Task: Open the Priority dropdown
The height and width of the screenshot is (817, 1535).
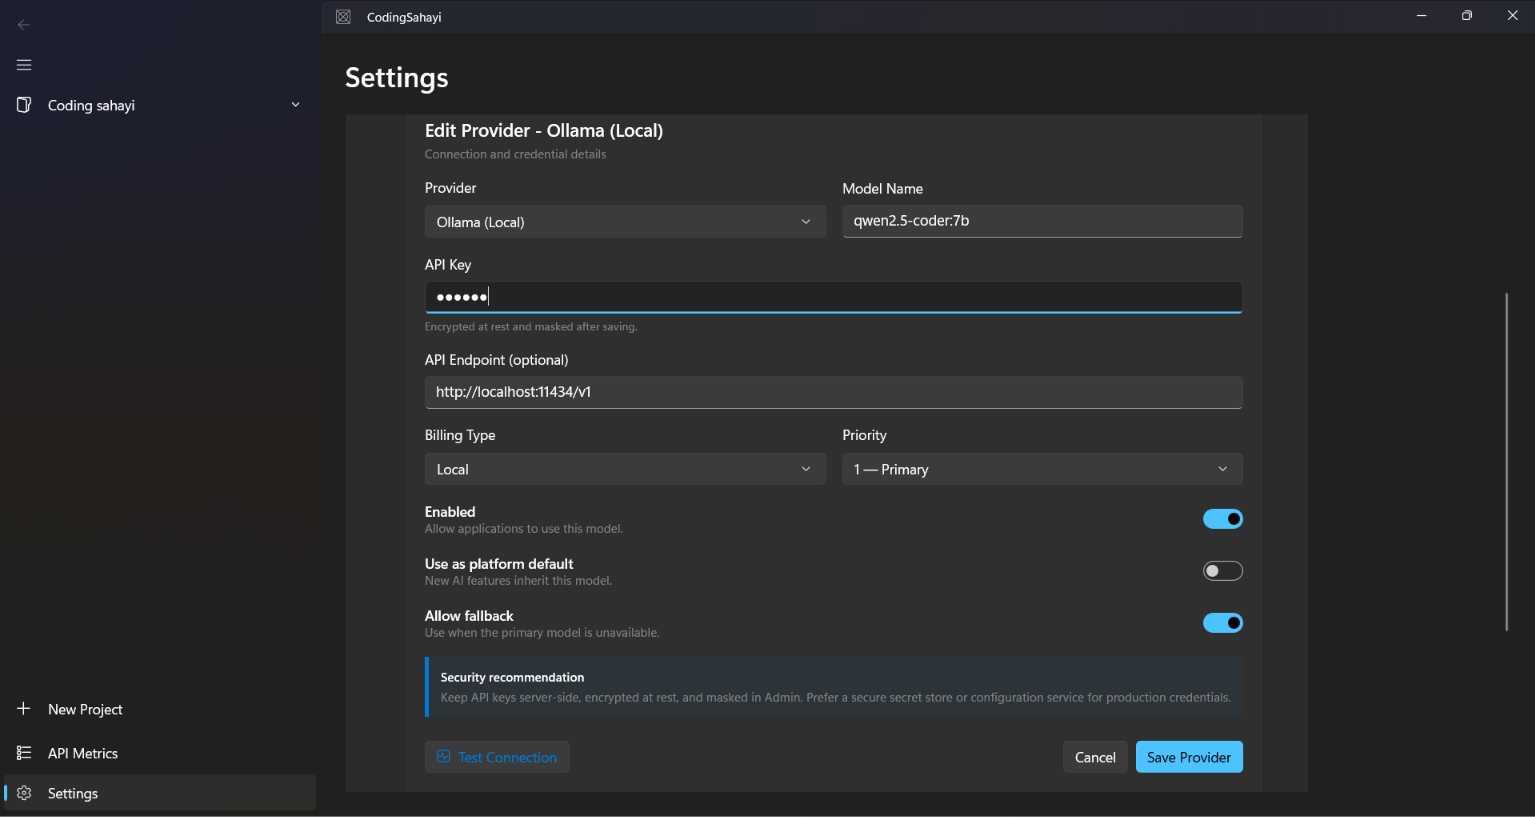Action: coord(1042,469)
